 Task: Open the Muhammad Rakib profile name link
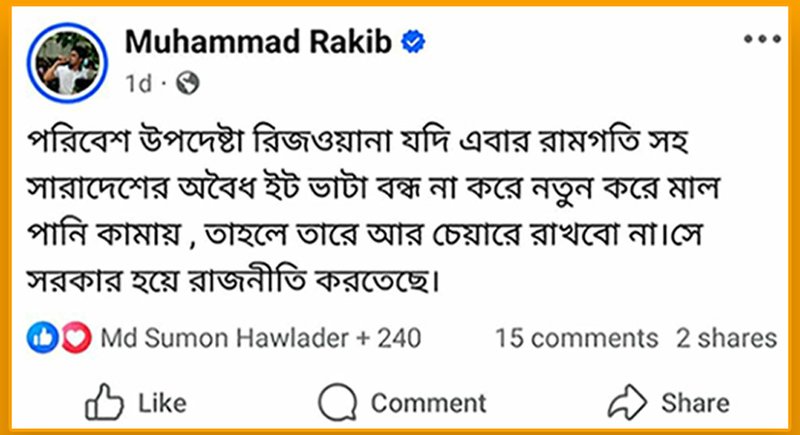pos(259,42)
